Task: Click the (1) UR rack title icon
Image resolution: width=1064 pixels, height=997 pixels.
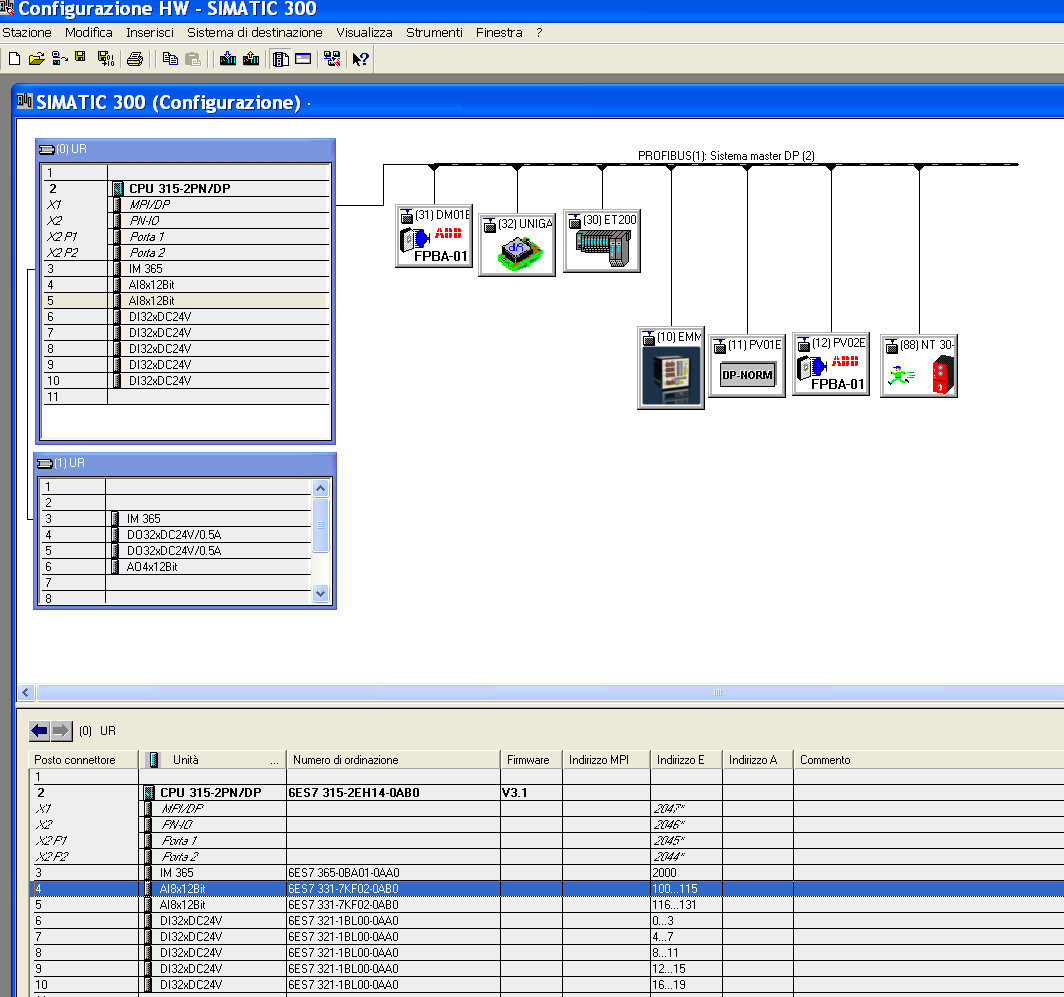Action: [x=45, y=464]
